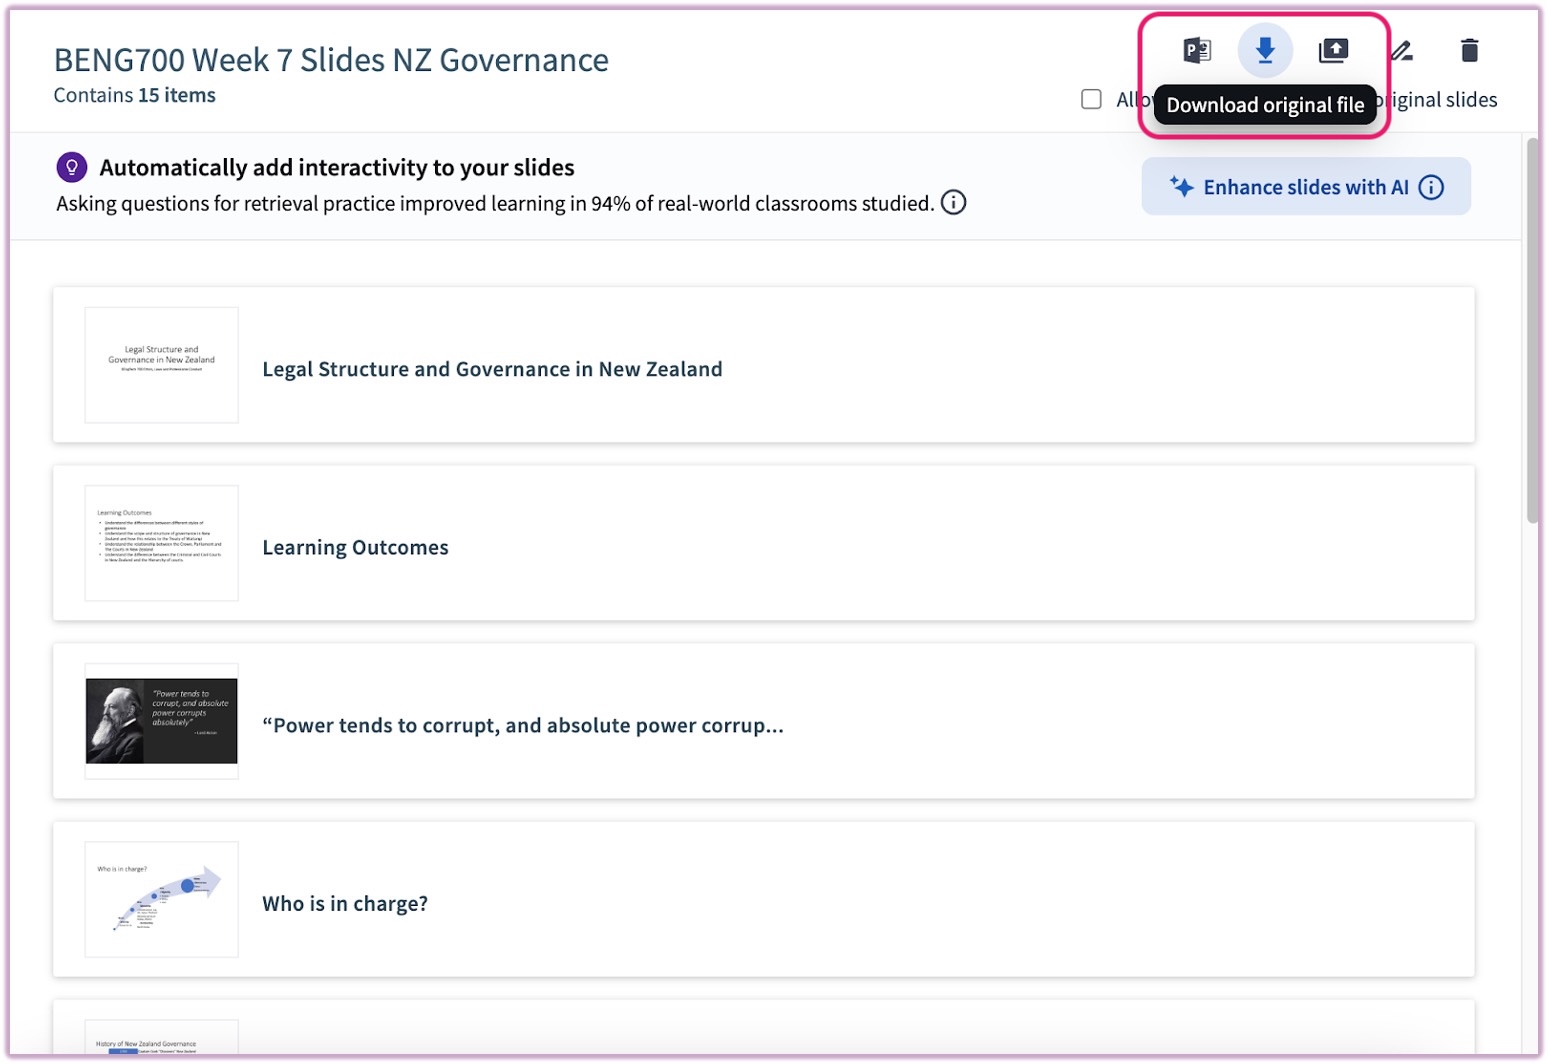Click the purple lightbulb icon
The image size is (1548, 1064).
coord(72,167)
